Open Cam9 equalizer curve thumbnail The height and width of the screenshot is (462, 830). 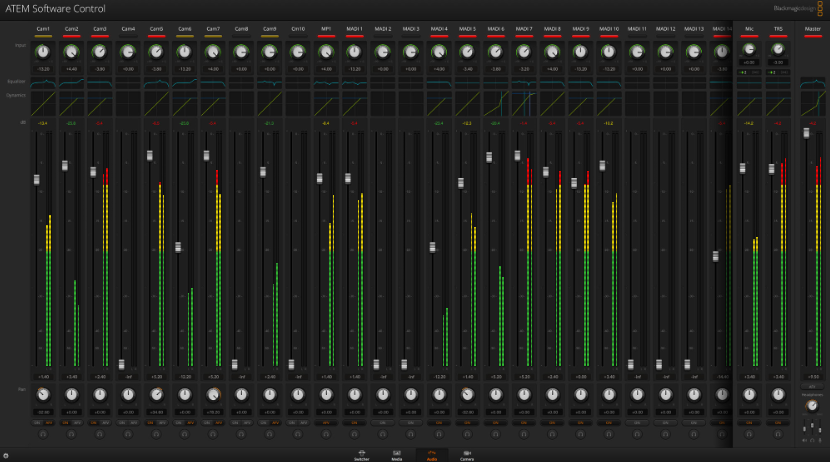pyautogui.click(x=269, y=83)
